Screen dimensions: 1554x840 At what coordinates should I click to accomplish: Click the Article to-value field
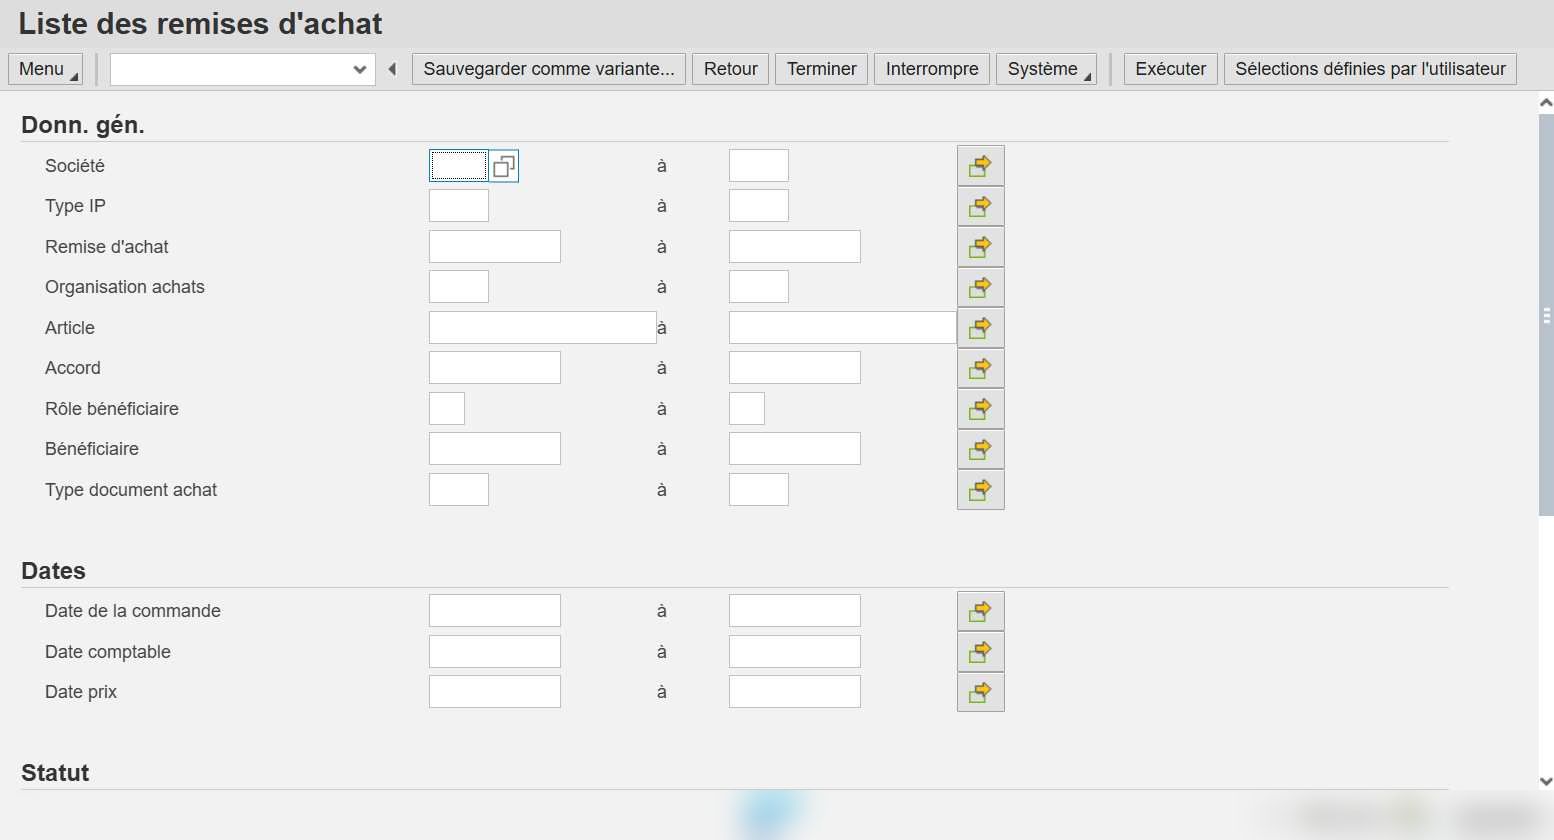tap(843, 328)
